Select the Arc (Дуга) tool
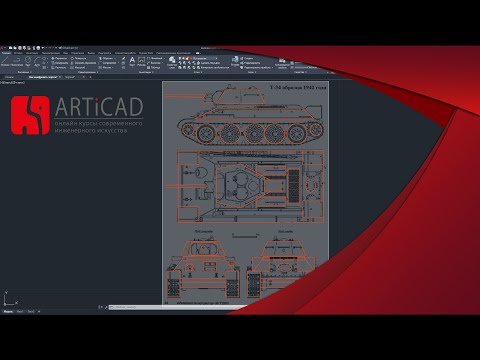The image size is (480, 360). (37, 61)
